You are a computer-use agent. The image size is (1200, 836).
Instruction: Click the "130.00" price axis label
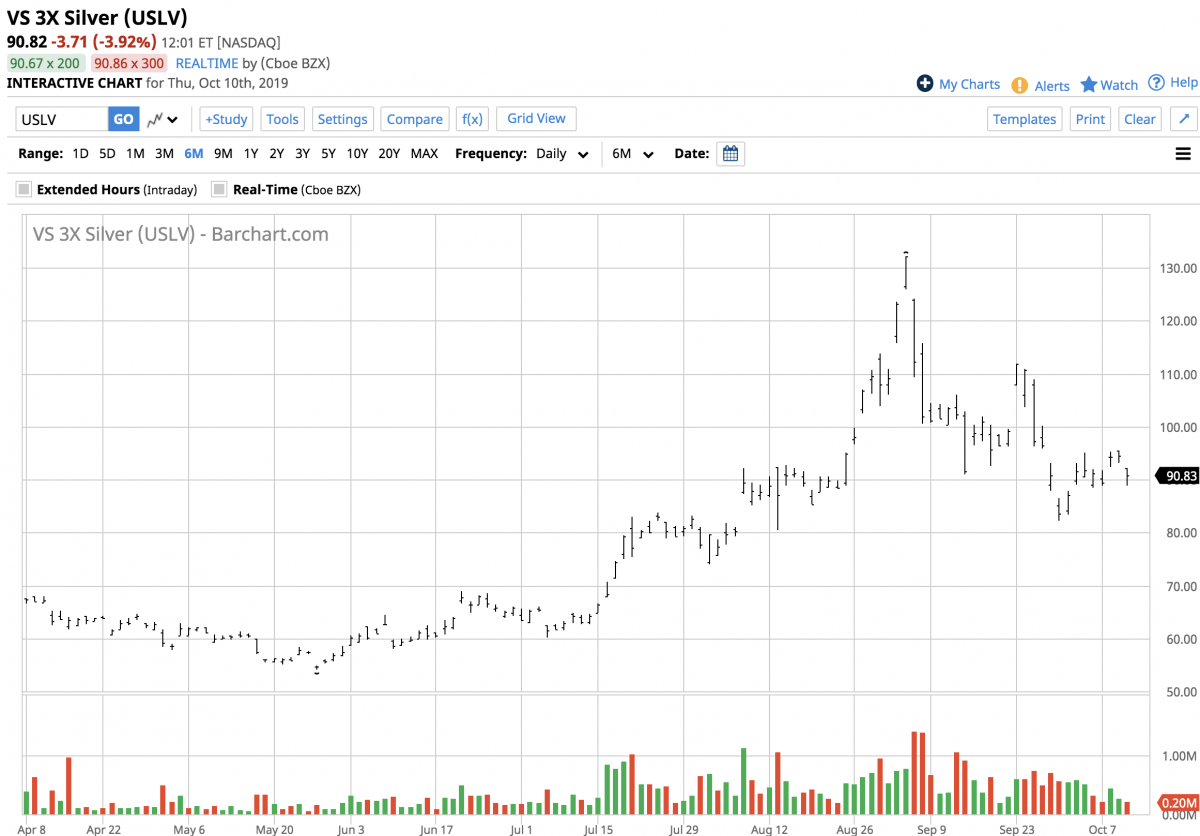pos(1178,268)
